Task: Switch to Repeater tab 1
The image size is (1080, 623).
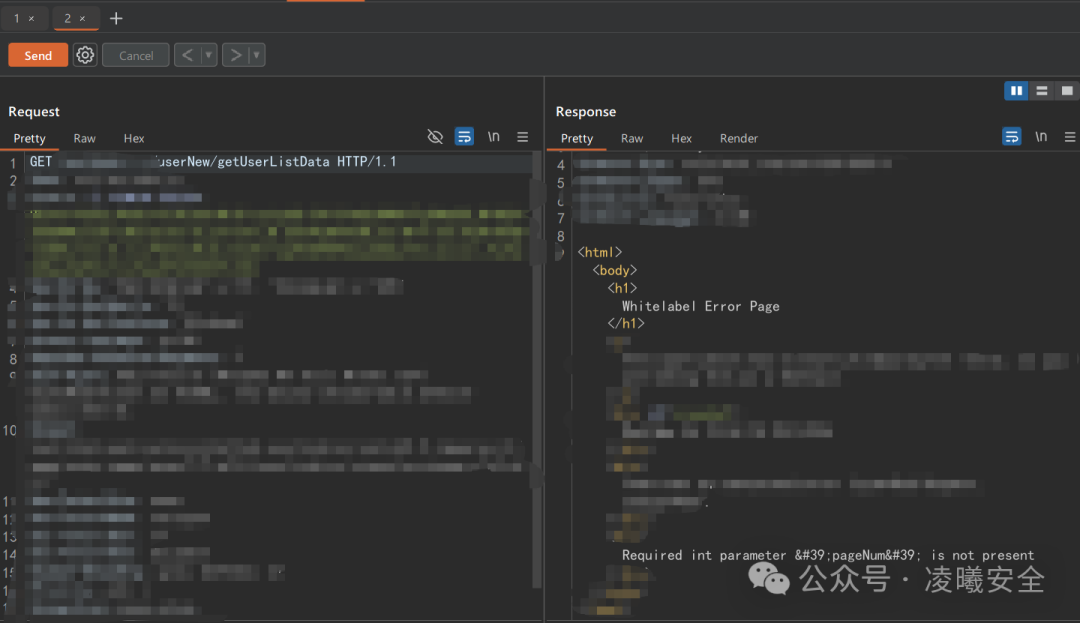Action: [17, 19]
